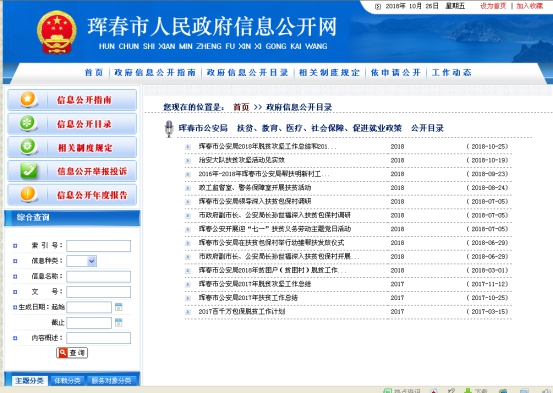
Task: Switch to 主题分类 tab
Action: tap(29, 381)
